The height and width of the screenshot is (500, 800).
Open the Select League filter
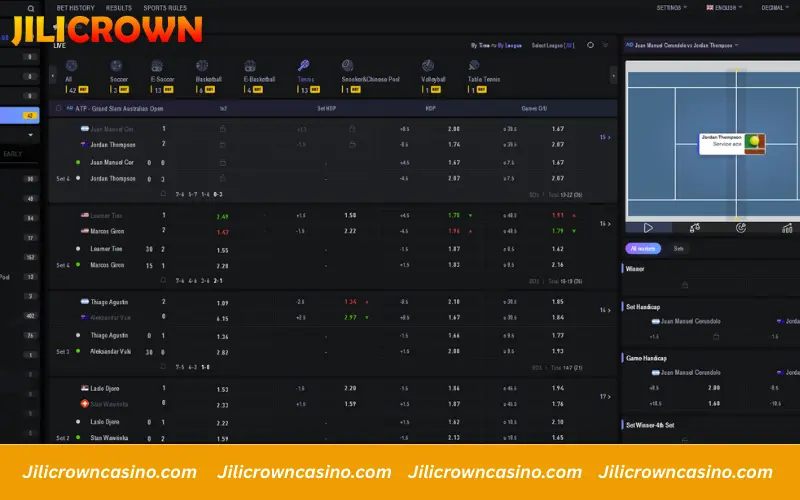[x=553, y=45]
